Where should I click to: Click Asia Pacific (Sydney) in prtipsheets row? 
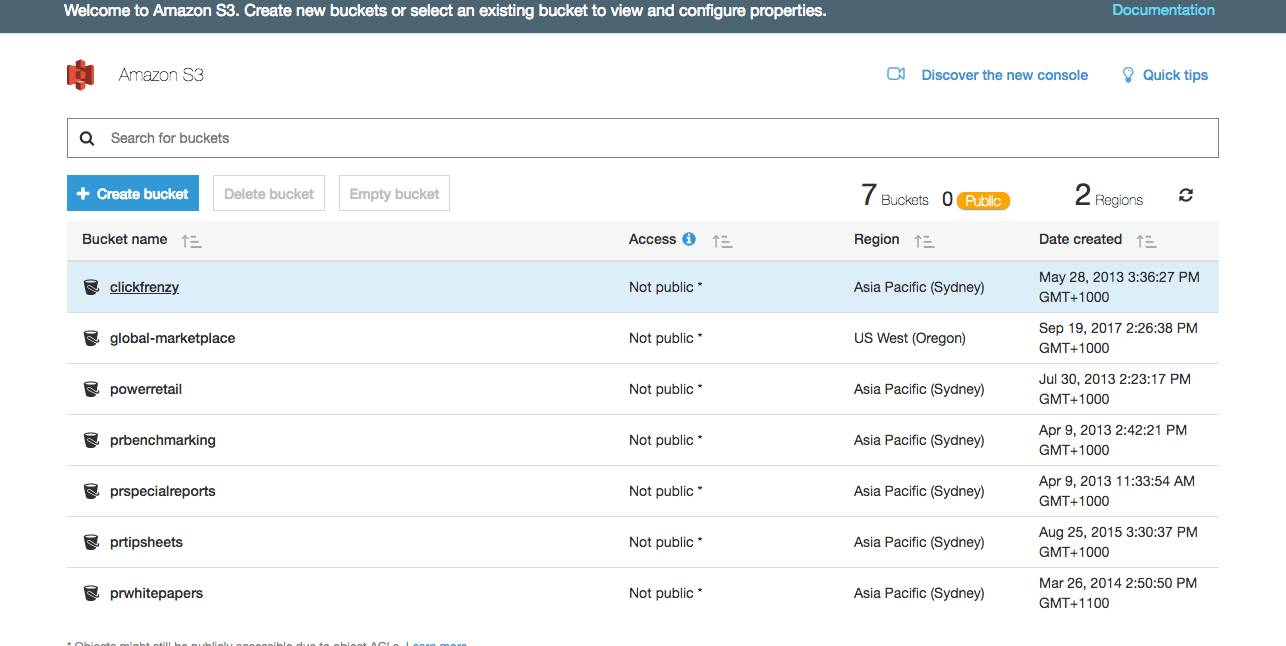(919, 542)
